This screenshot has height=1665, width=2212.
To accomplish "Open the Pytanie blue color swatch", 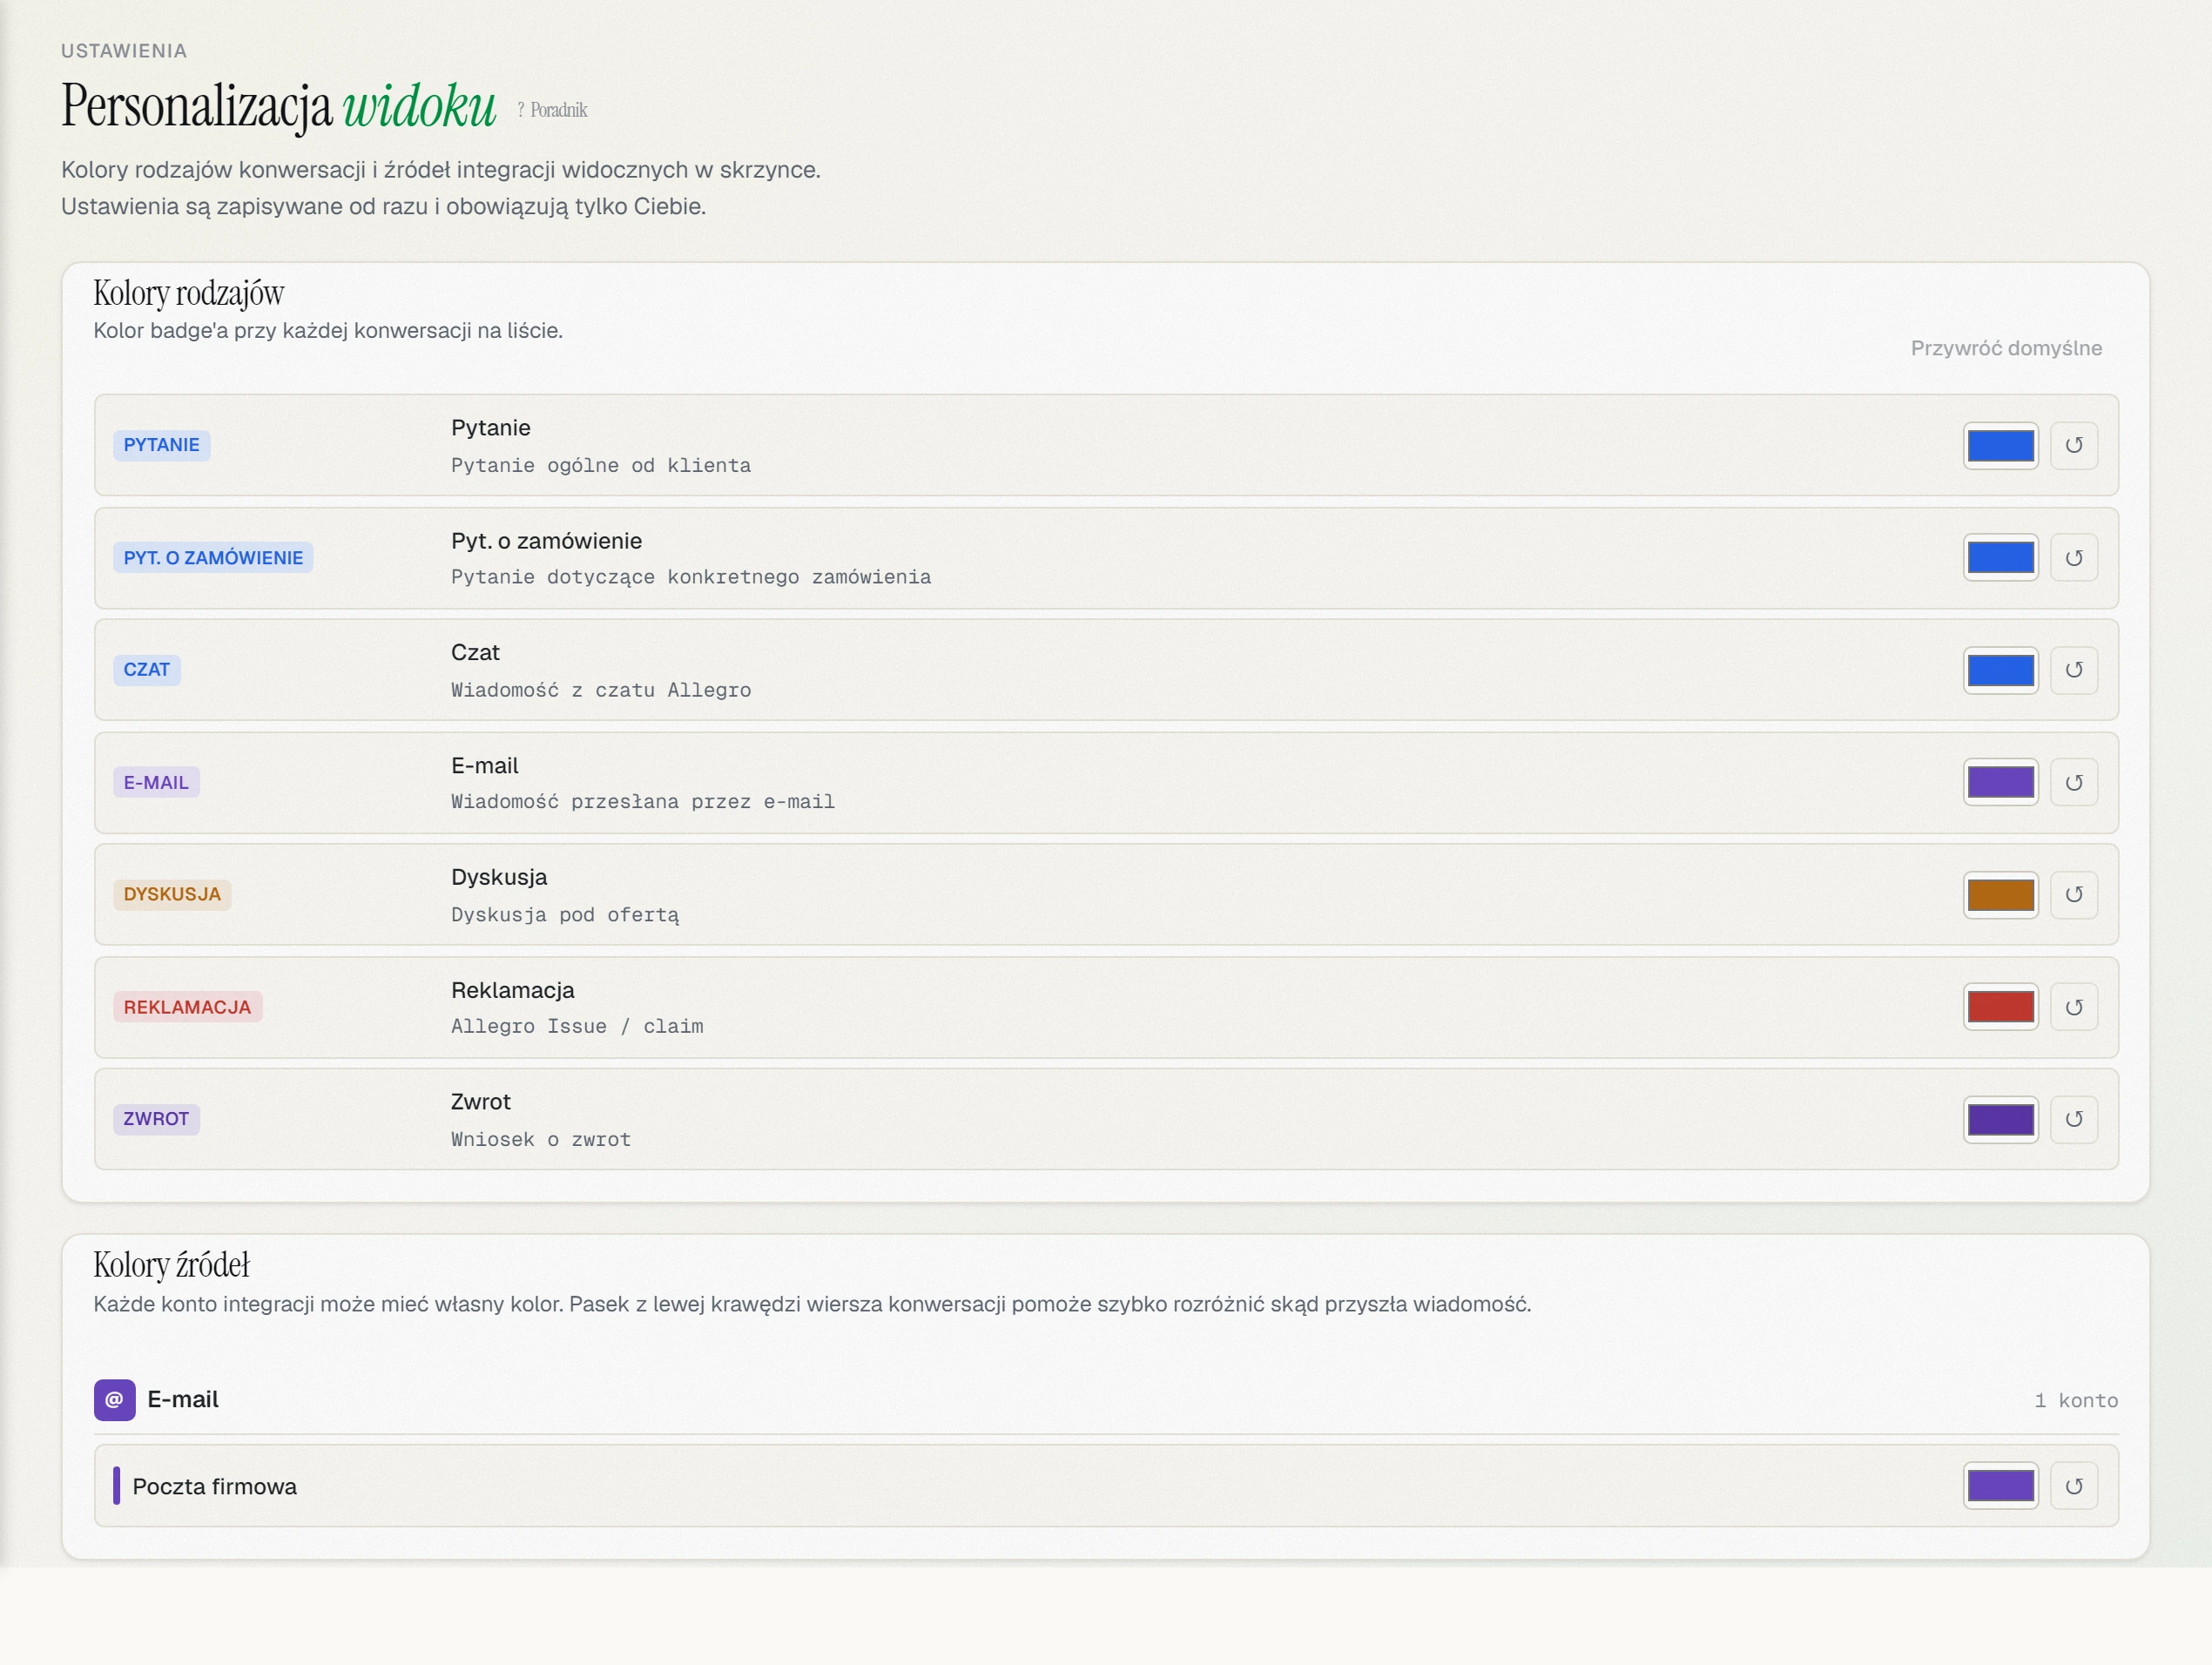I will pos(2000,445).
